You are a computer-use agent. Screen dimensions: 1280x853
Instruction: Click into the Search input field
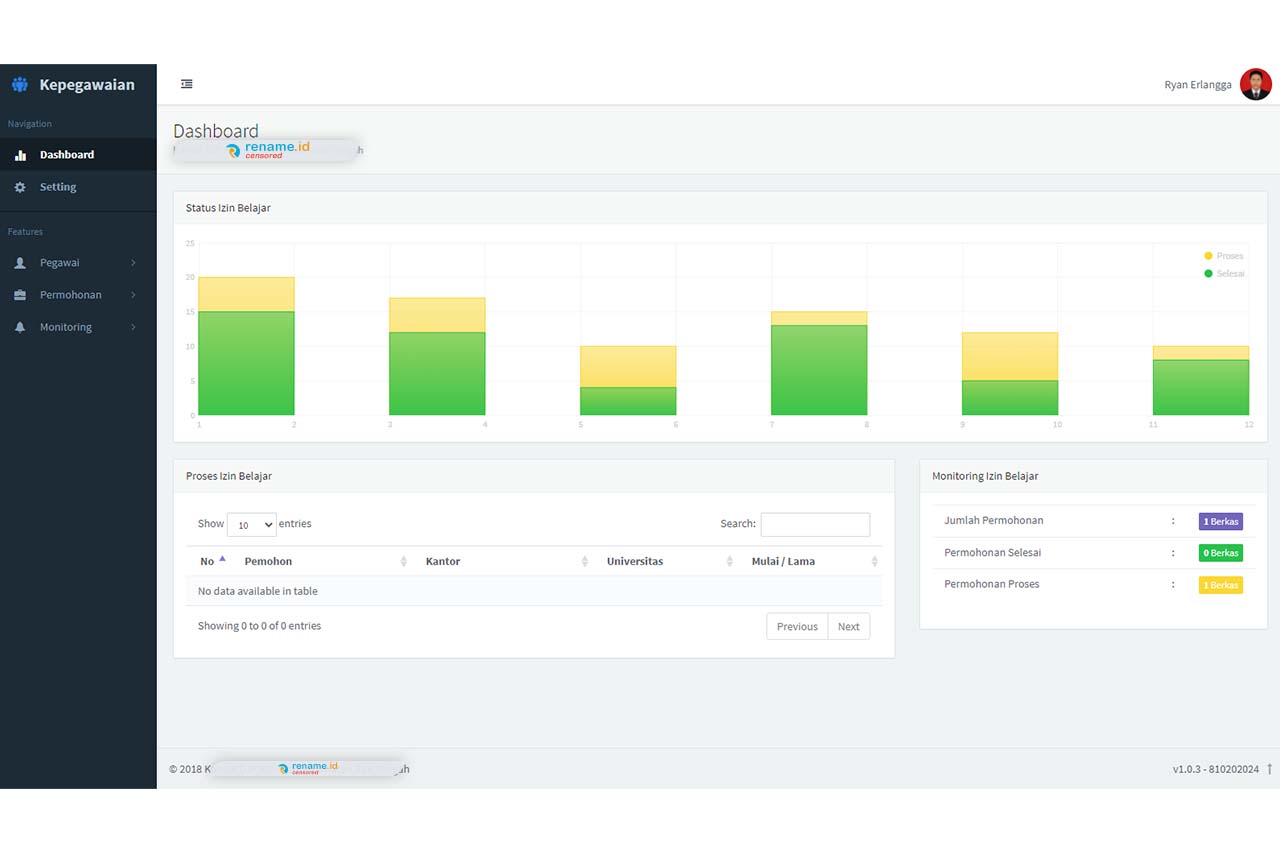point(815,524)
